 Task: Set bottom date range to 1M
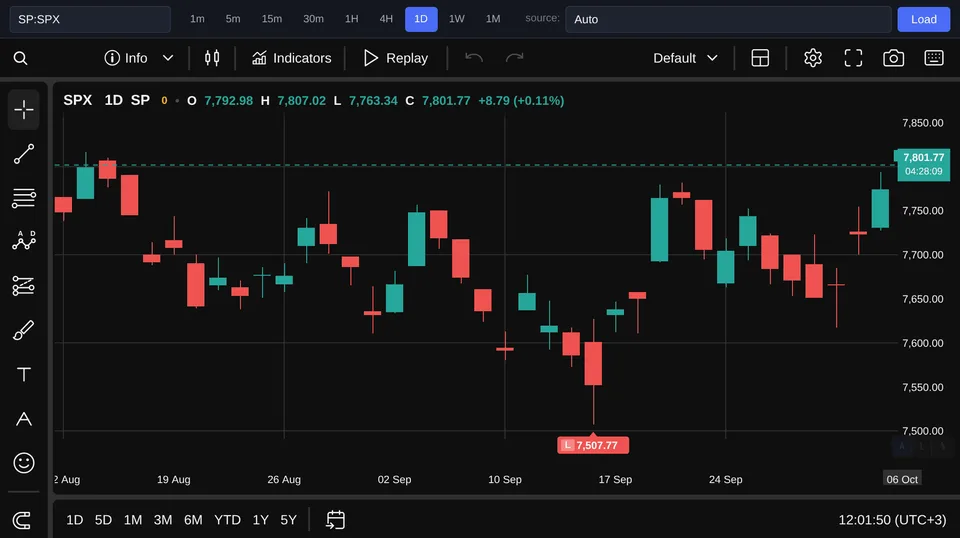pos(133,520)
